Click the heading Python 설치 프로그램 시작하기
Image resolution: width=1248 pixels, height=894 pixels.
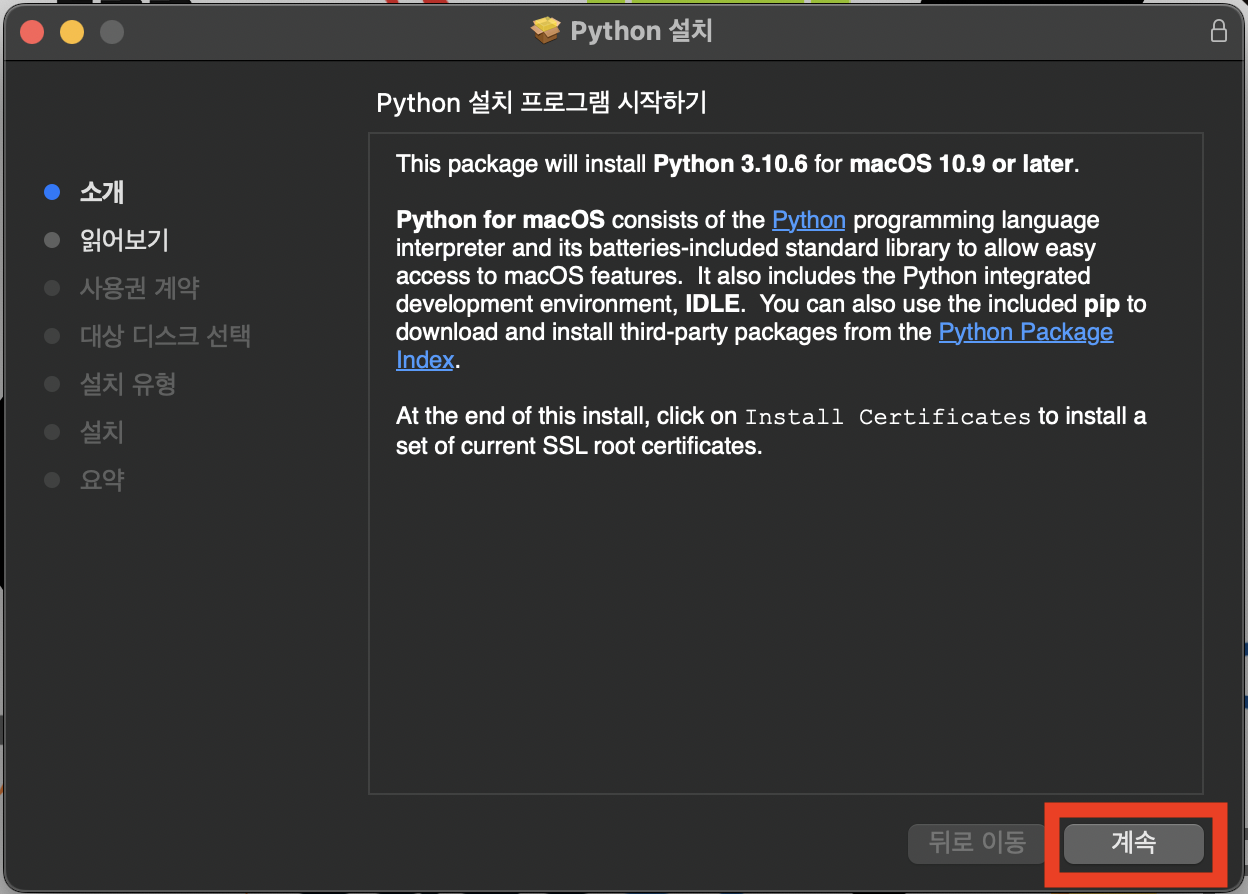pos(541,103)
